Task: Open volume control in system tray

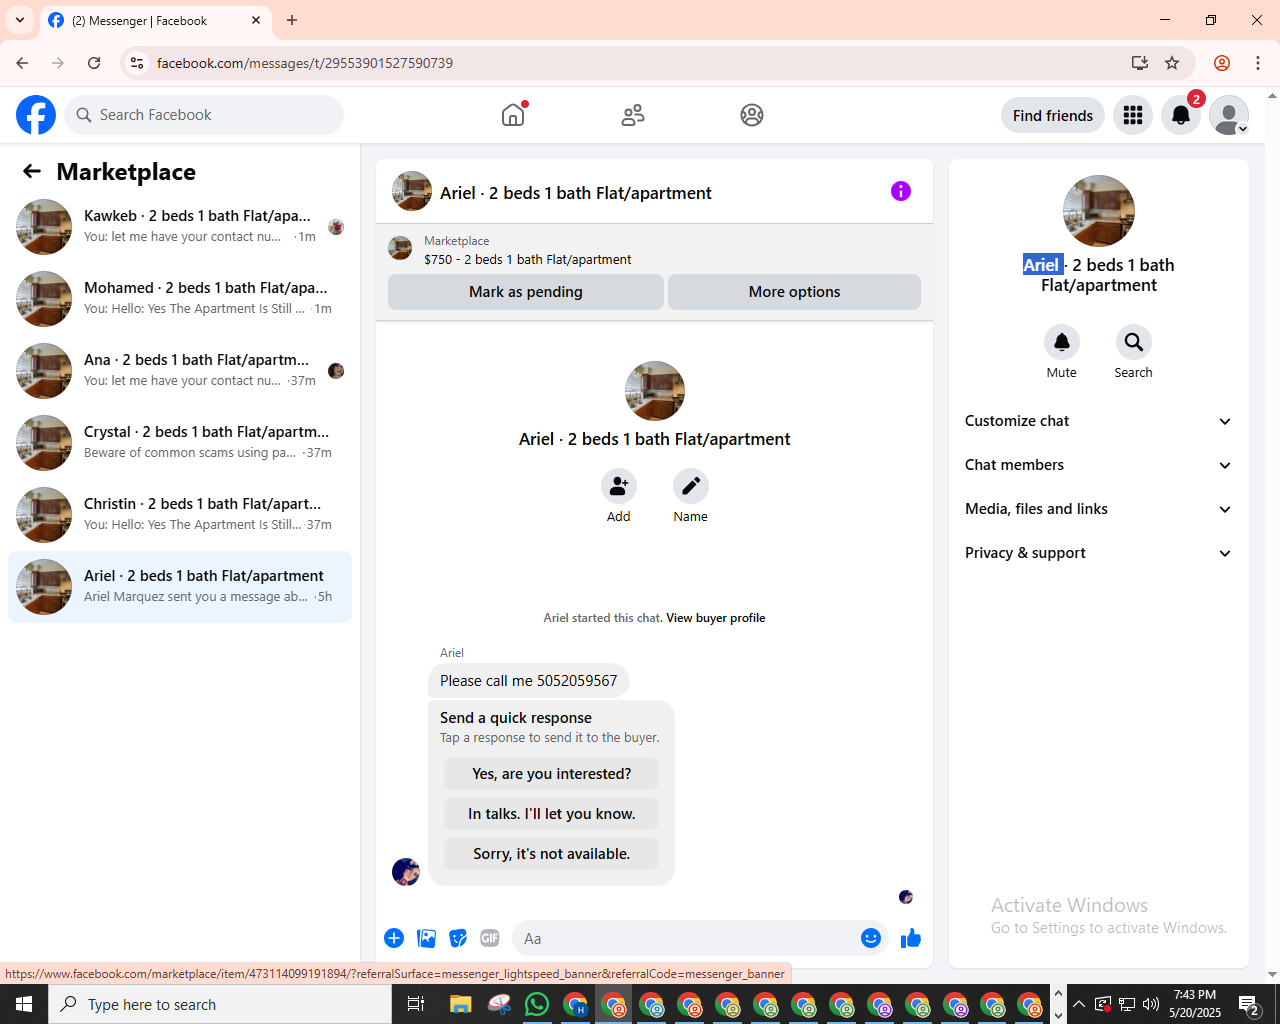Action: (x=1151, y=1004)
